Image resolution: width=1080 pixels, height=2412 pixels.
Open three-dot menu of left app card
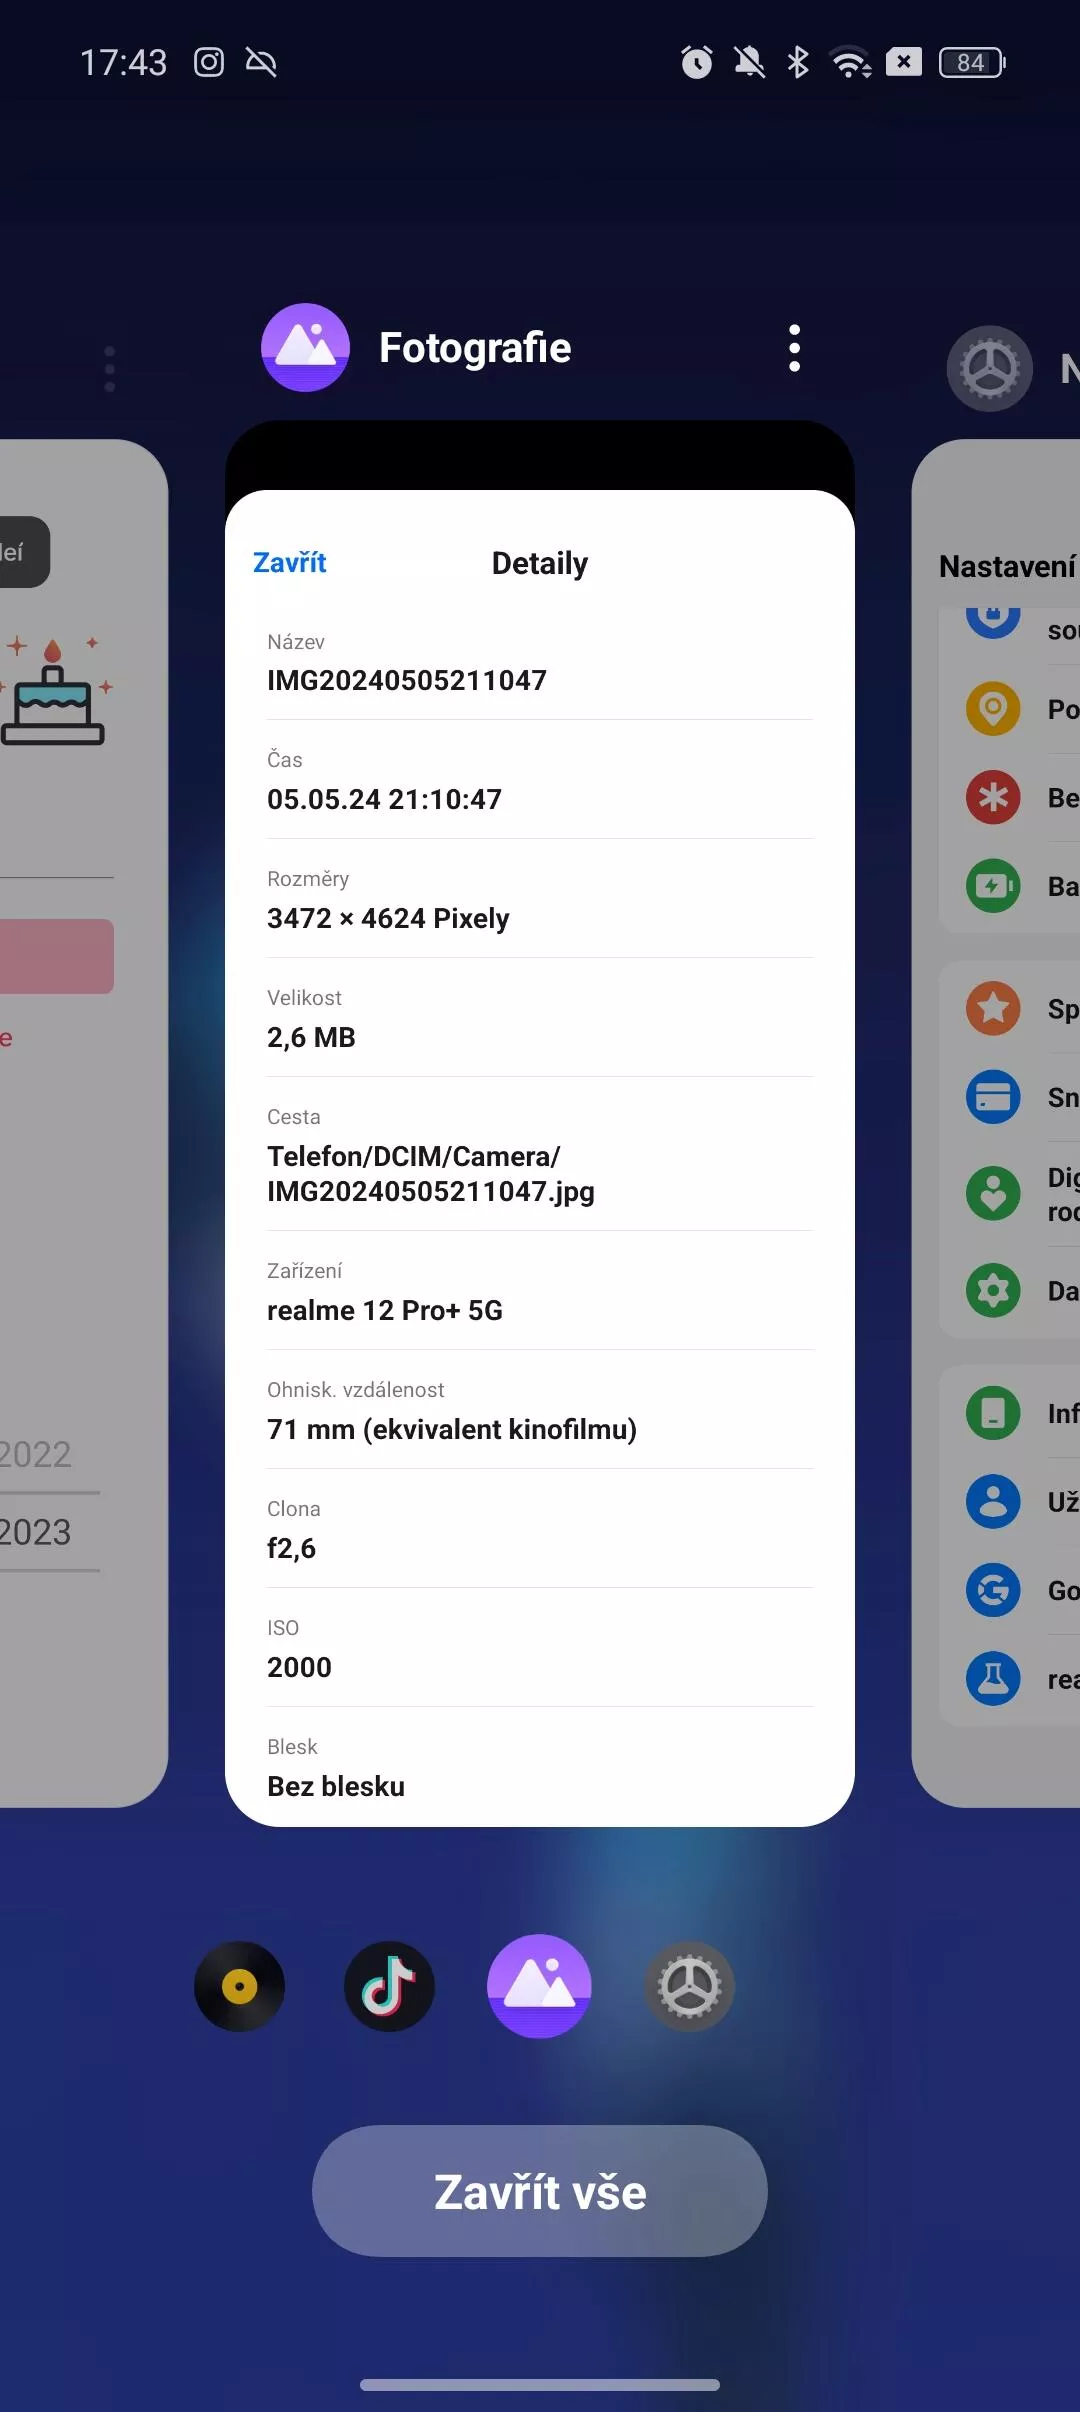tap(110, 369)
